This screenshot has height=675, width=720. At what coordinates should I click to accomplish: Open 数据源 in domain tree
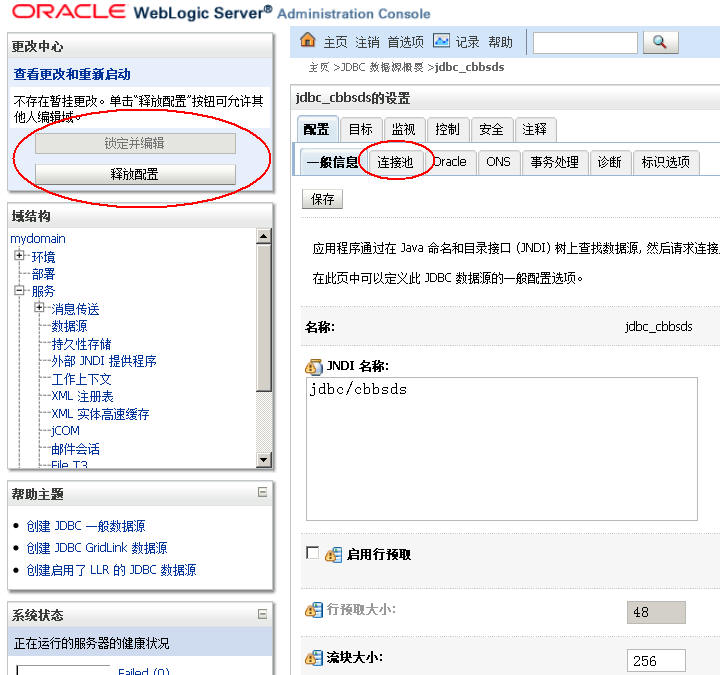[69, 326]
